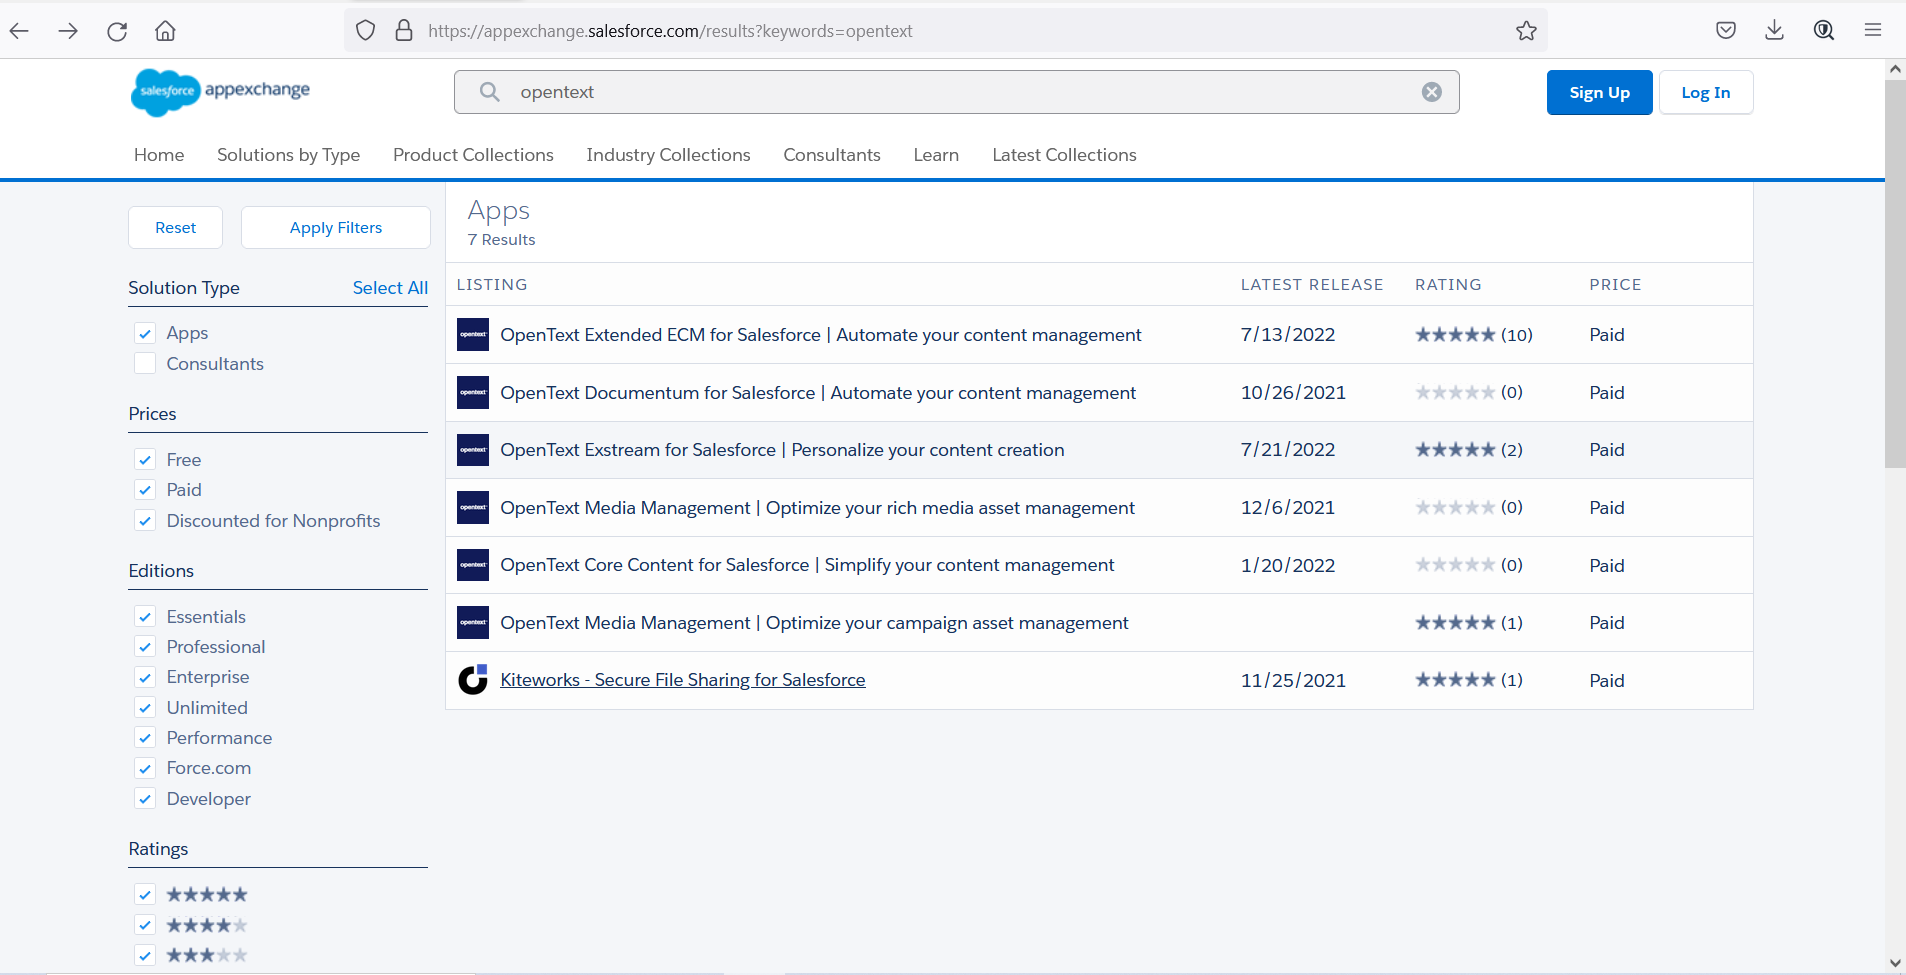Image resolution: width=1906 pixels, height=975 pixels.
Task: Toggle the Essentials edition checkbox
Action: click(x=145, y=617)
